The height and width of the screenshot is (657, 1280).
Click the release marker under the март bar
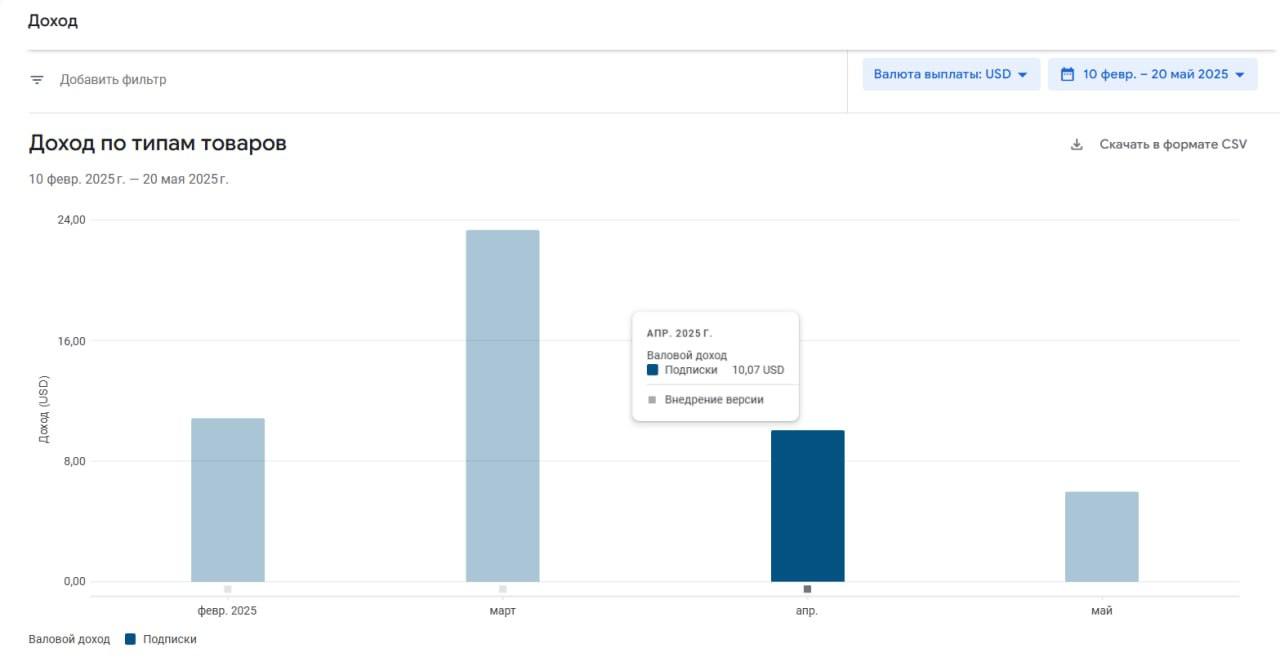coord(503,589)
